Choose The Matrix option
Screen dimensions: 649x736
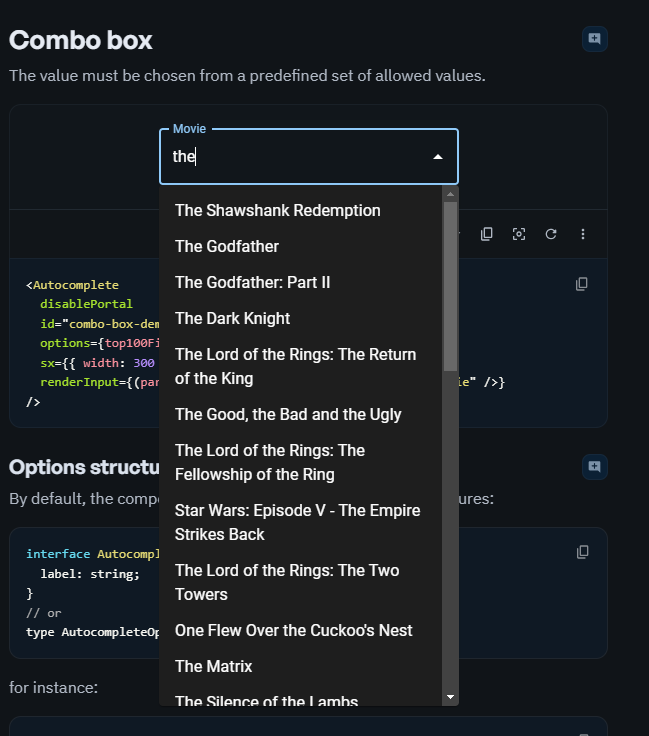(213, 666)
